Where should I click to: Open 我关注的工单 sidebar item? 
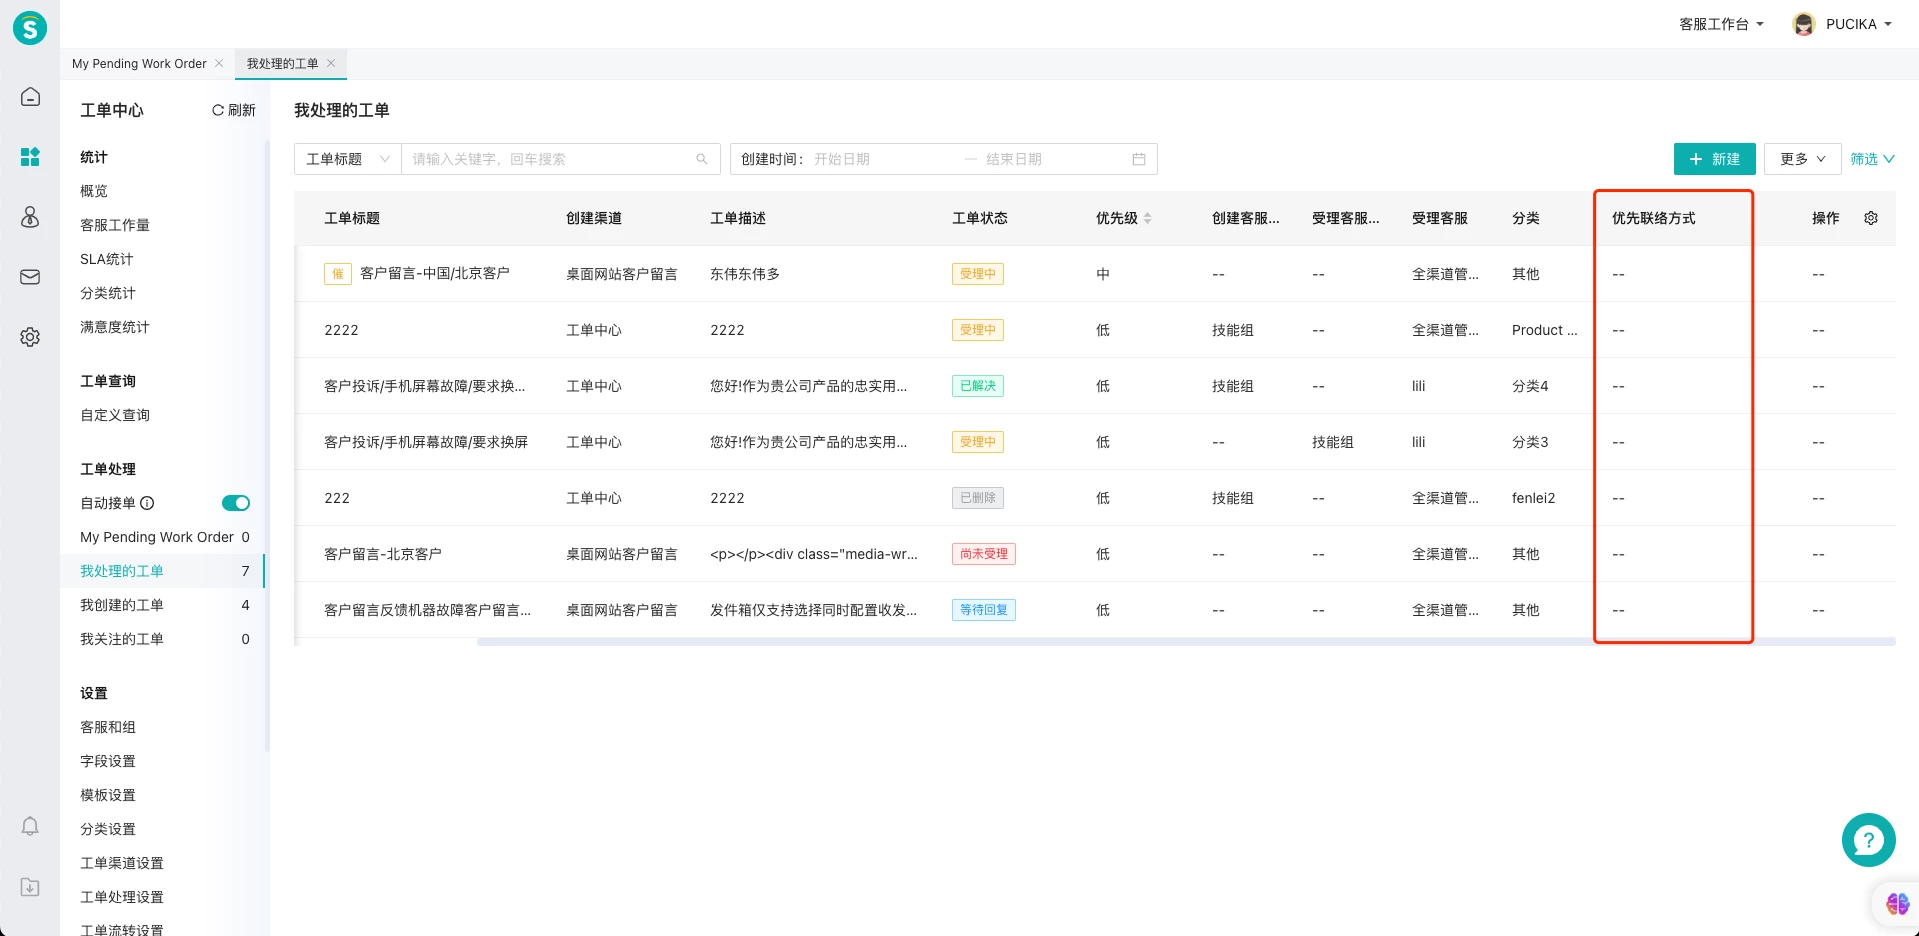tap(165, 639)
